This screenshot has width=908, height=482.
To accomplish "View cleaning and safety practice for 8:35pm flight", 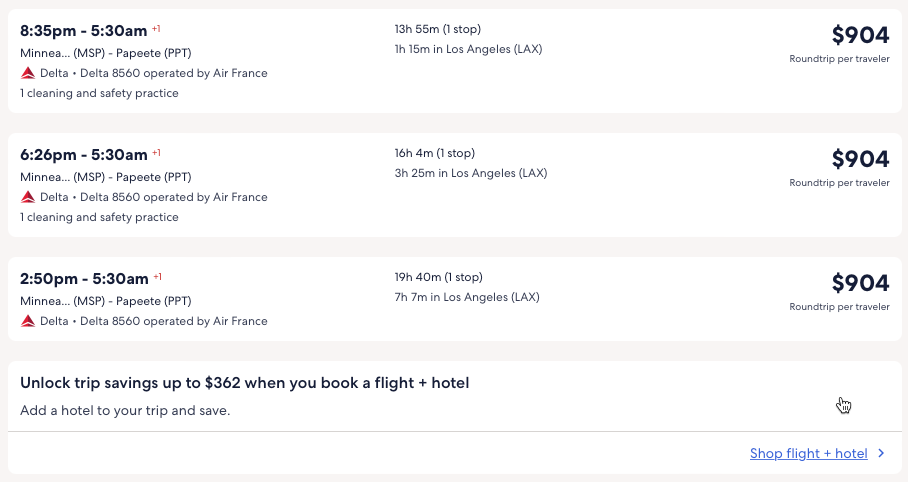I will click(x=99, y=93).
